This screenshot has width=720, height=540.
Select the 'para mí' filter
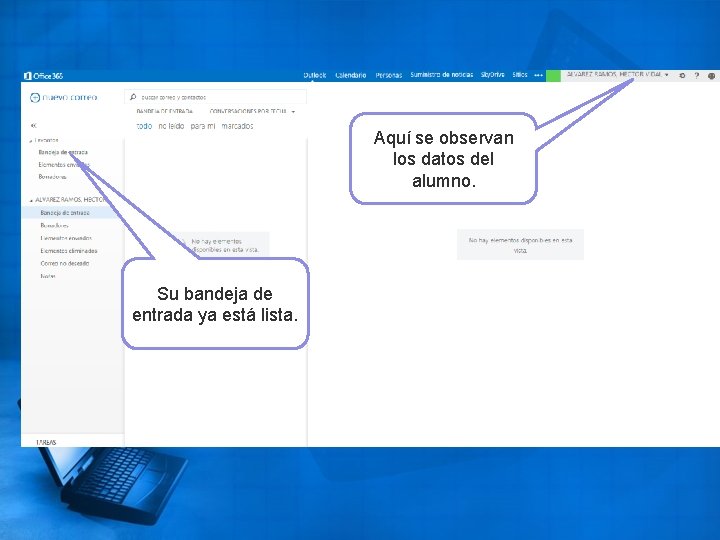click(202, 126)
